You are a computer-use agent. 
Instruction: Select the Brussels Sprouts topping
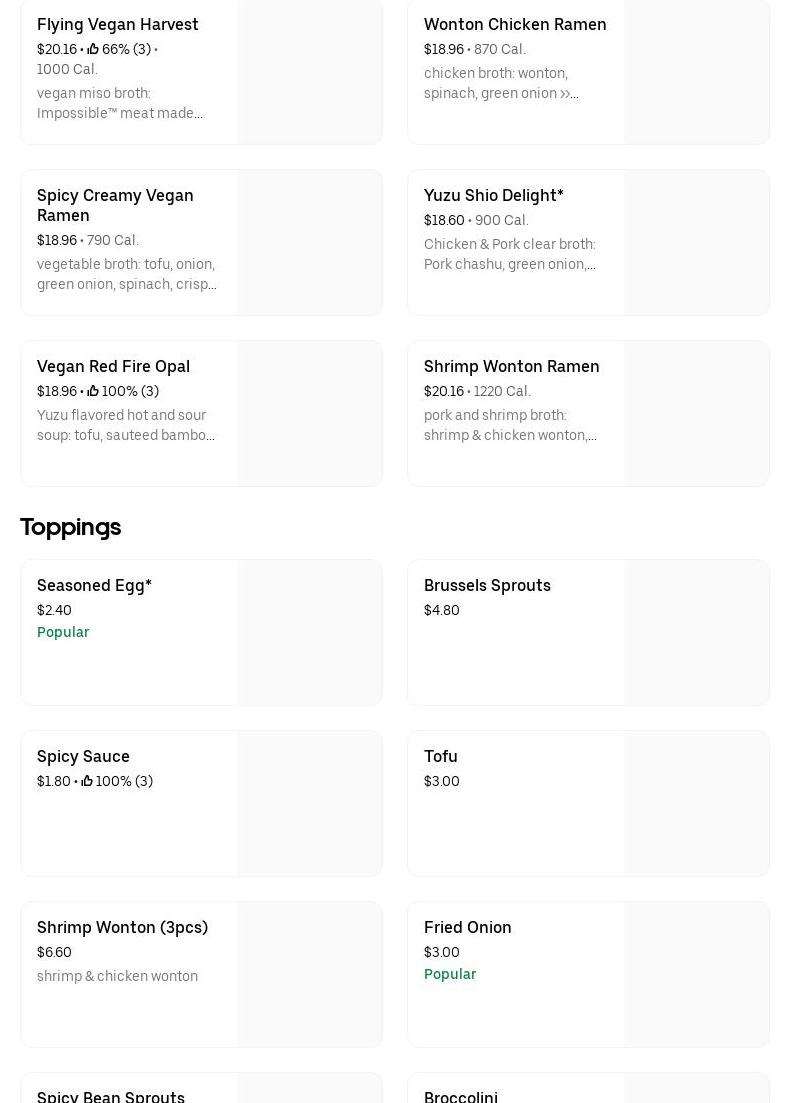[x=487, y=585]
